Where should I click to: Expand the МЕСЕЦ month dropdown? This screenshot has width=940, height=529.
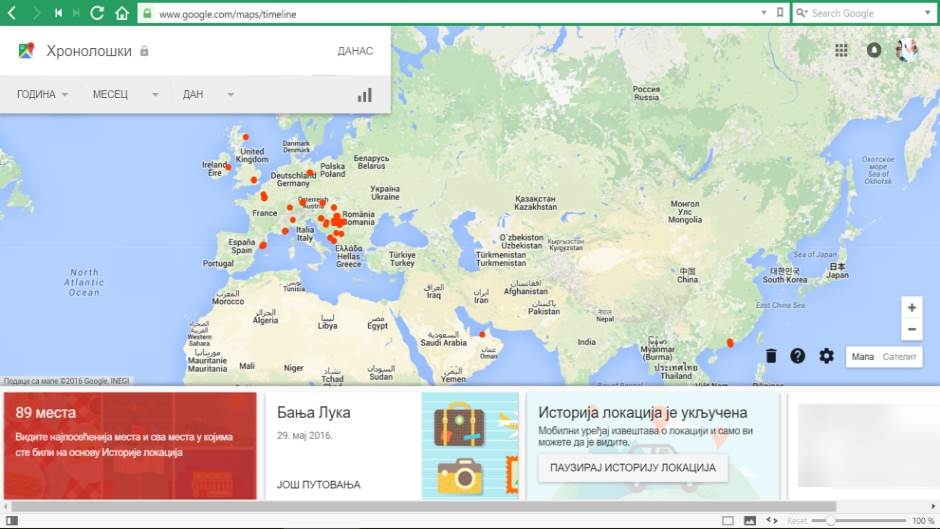125,94
